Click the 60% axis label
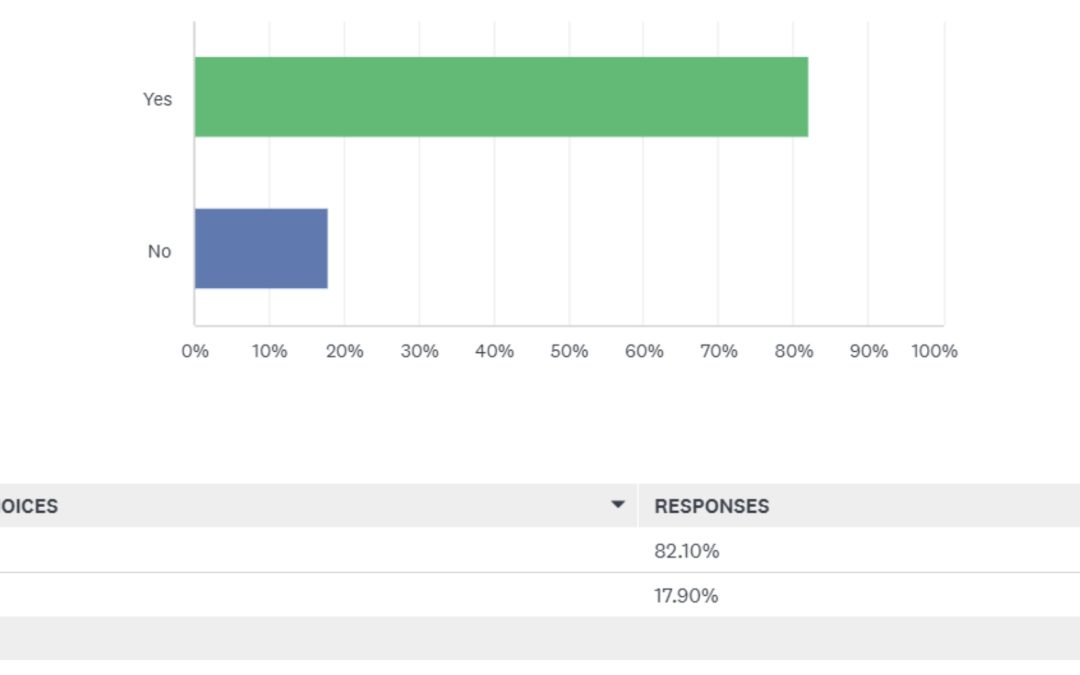 (x=644, y=351)
